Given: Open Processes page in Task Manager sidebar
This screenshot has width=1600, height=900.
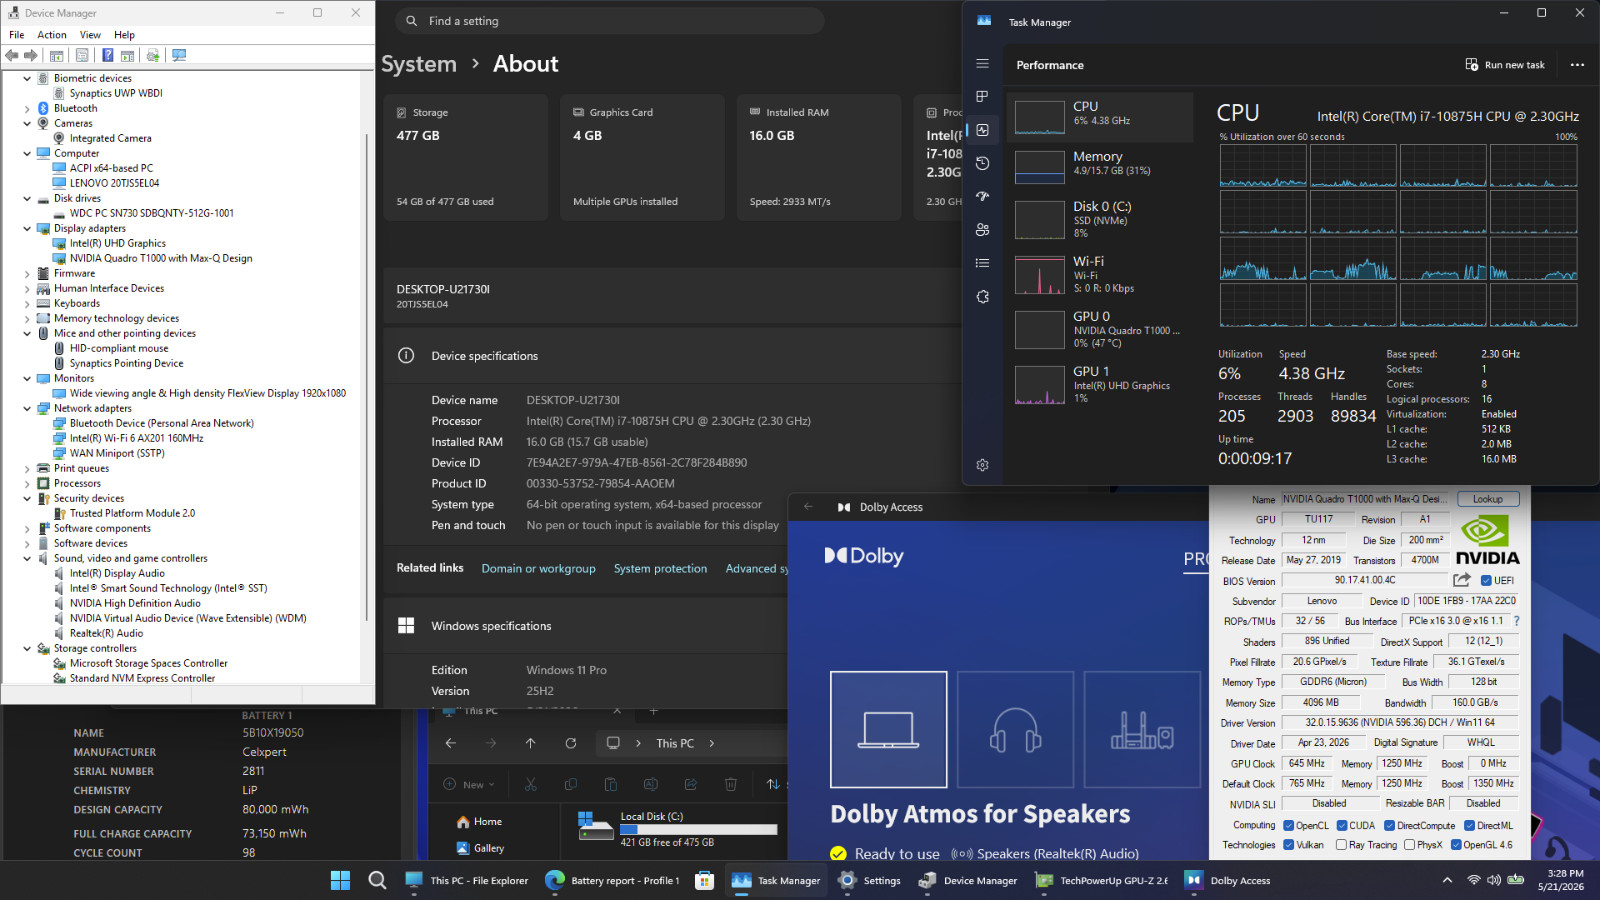Looking at the screenshot, I should (x=982, y=97).
